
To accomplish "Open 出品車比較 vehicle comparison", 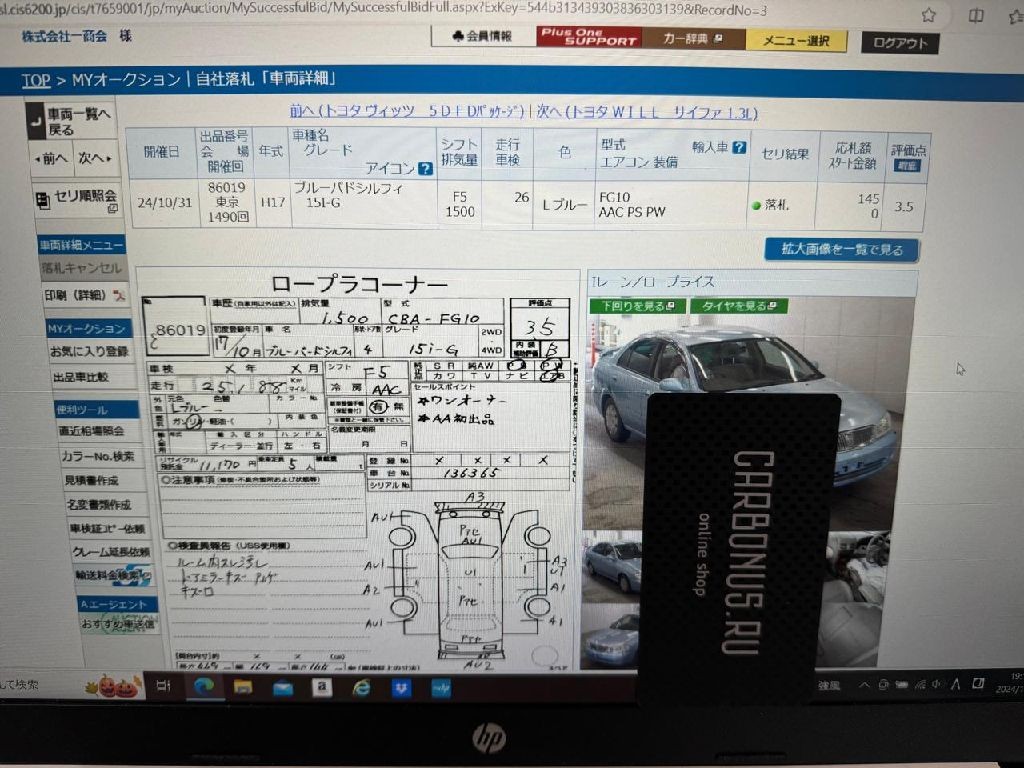I will [81, 377].
